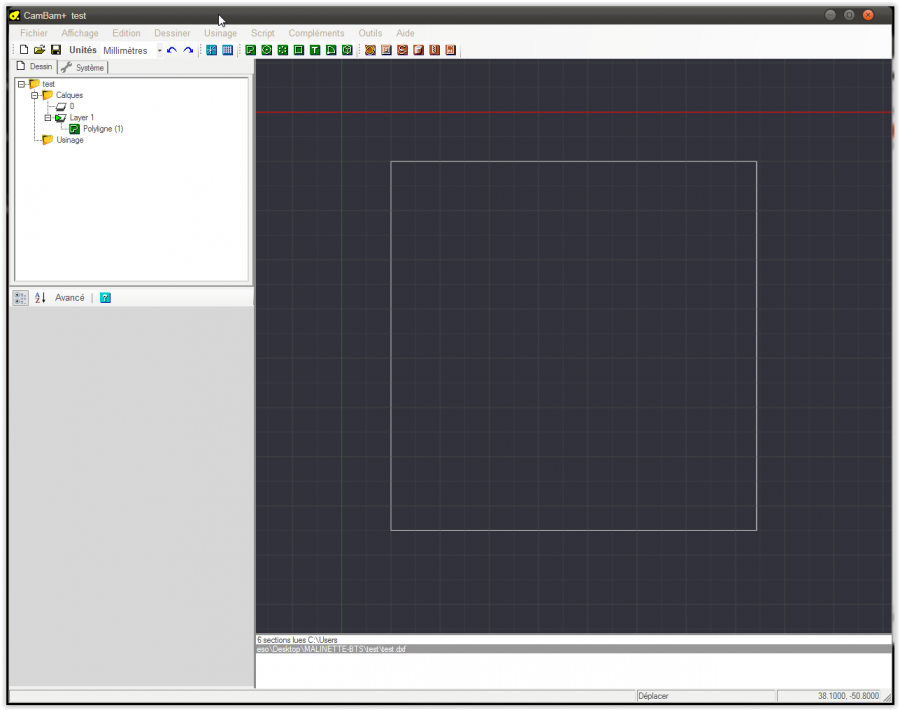Click the sixth green drawing tool icon after Text
This screenshot has width=900, height=710.
331,50
